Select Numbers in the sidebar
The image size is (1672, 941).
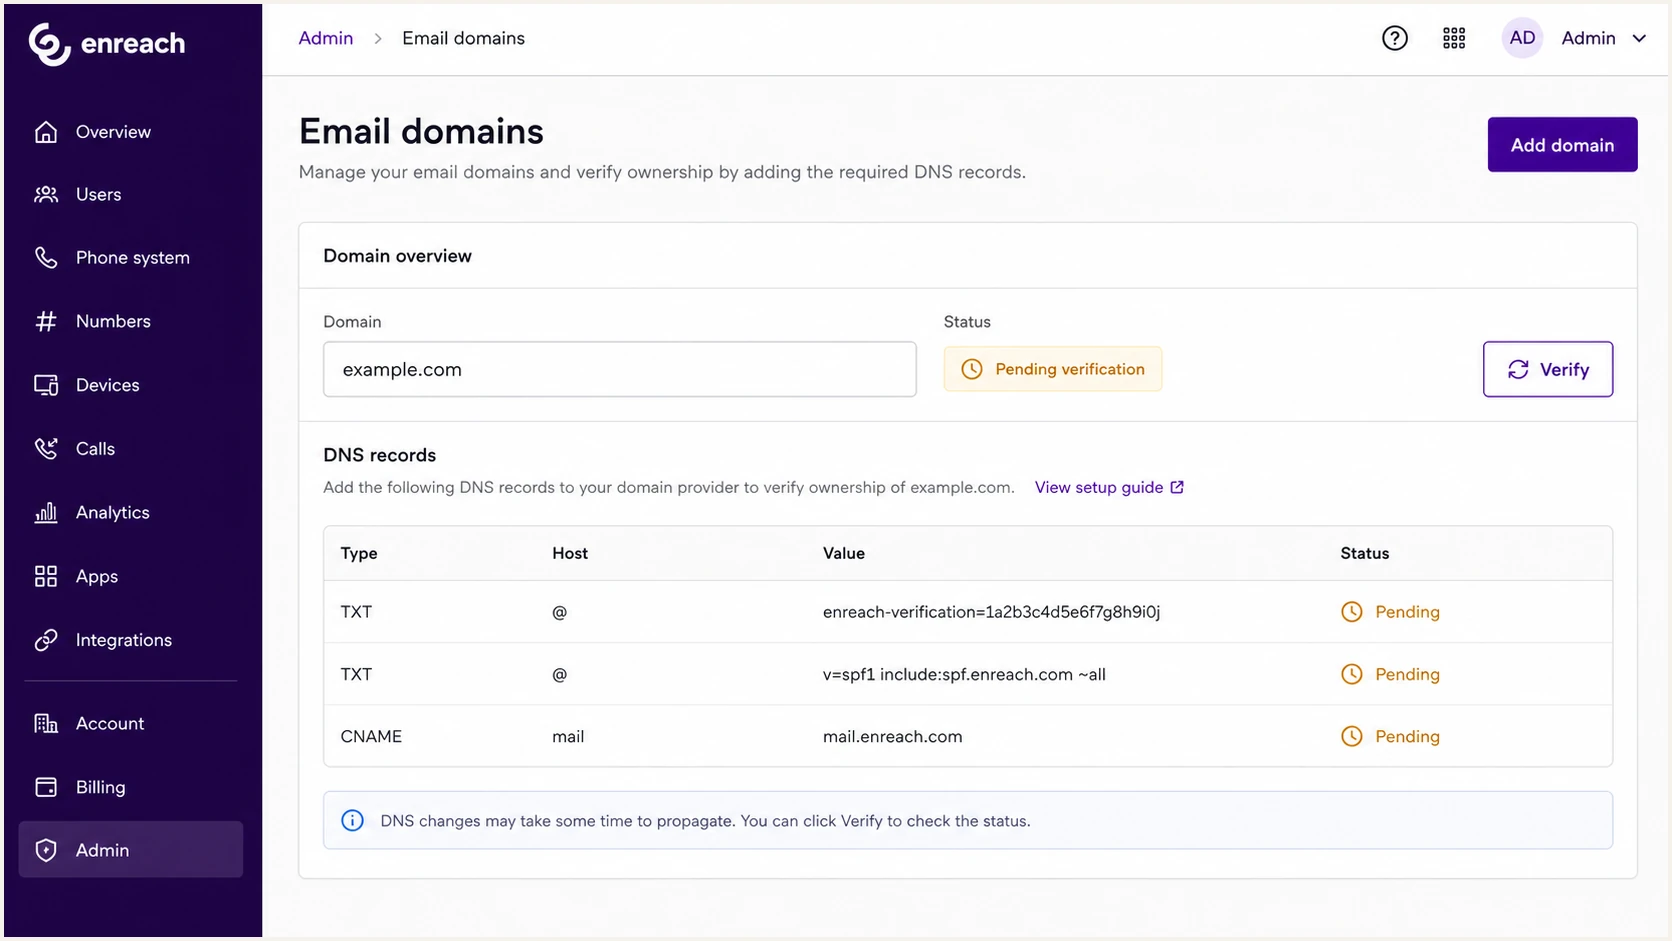click(x=130, y=322)
